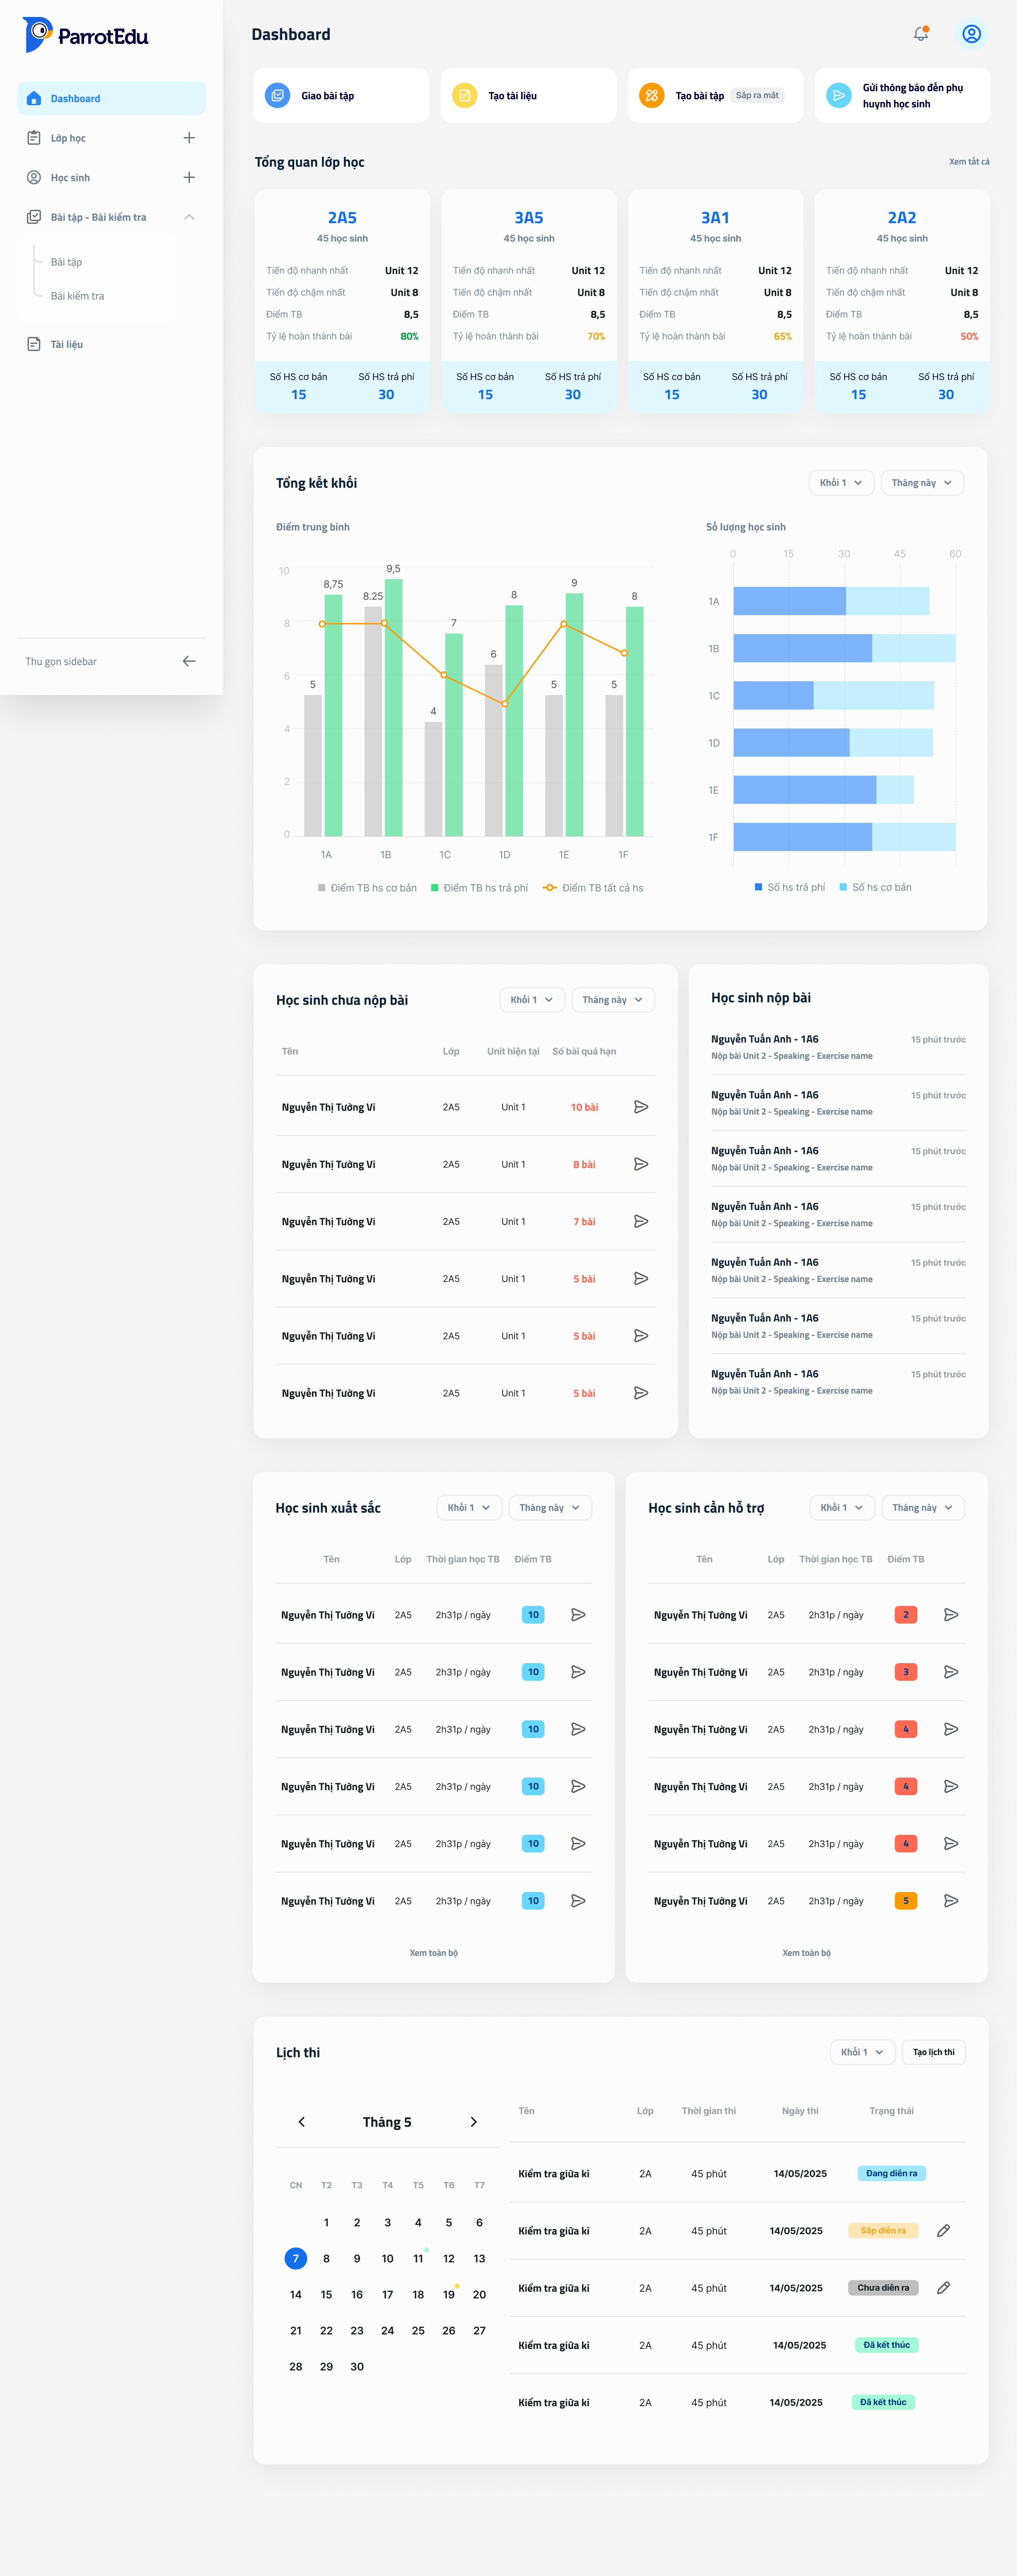Open Khối 1 dropdown in Lịch thi
The image size is (1017, 2576).
(863, 2052)
